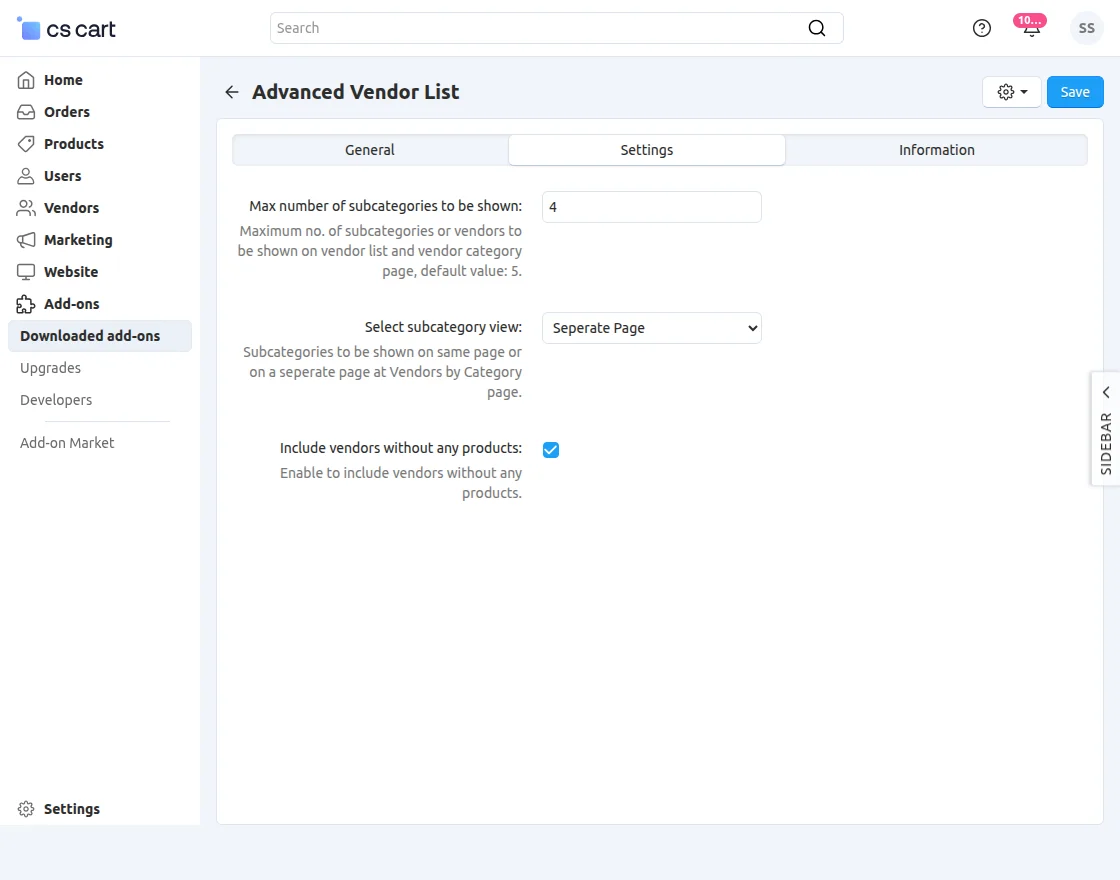Click the Marketing megaphone icon
The width and height of the screenshot is (1120, 880).
point(25,240)
